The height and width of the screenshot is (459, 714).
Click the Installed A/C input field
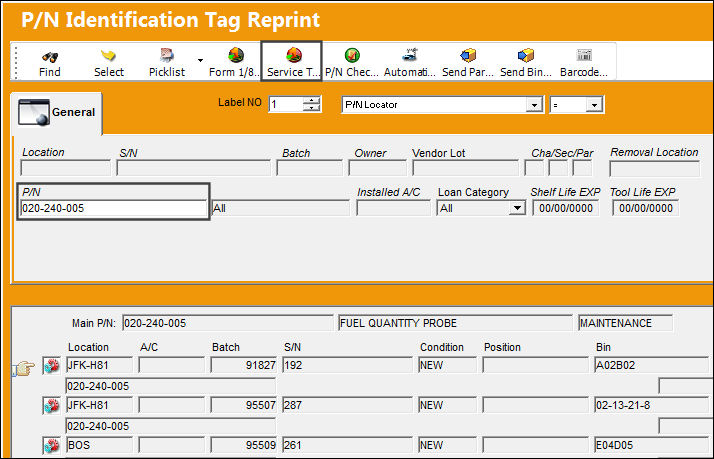tap(393, 208)
